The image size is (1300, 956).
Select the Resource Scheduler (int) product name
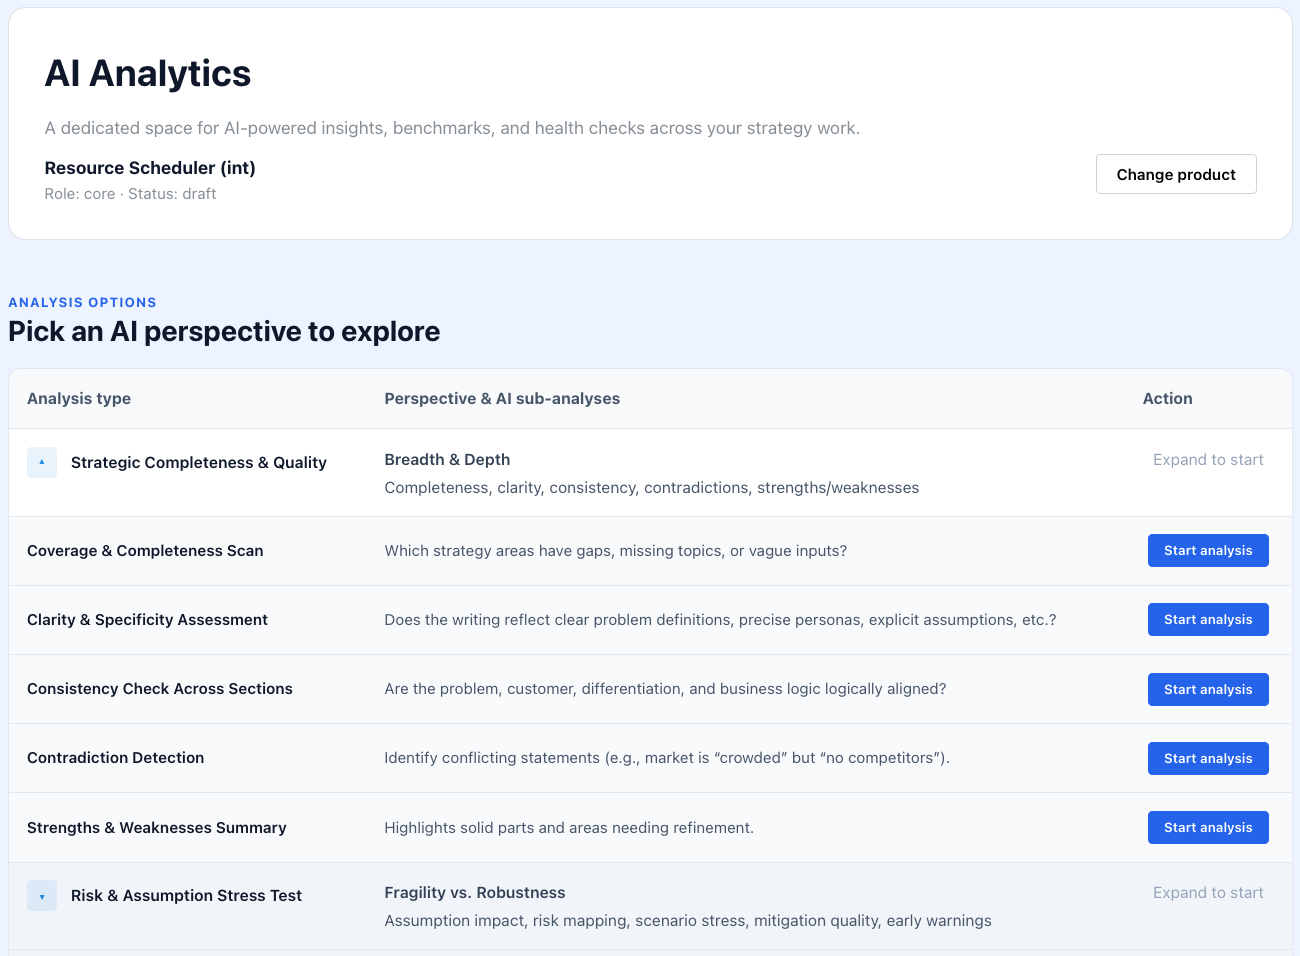(x=150, y=168)
